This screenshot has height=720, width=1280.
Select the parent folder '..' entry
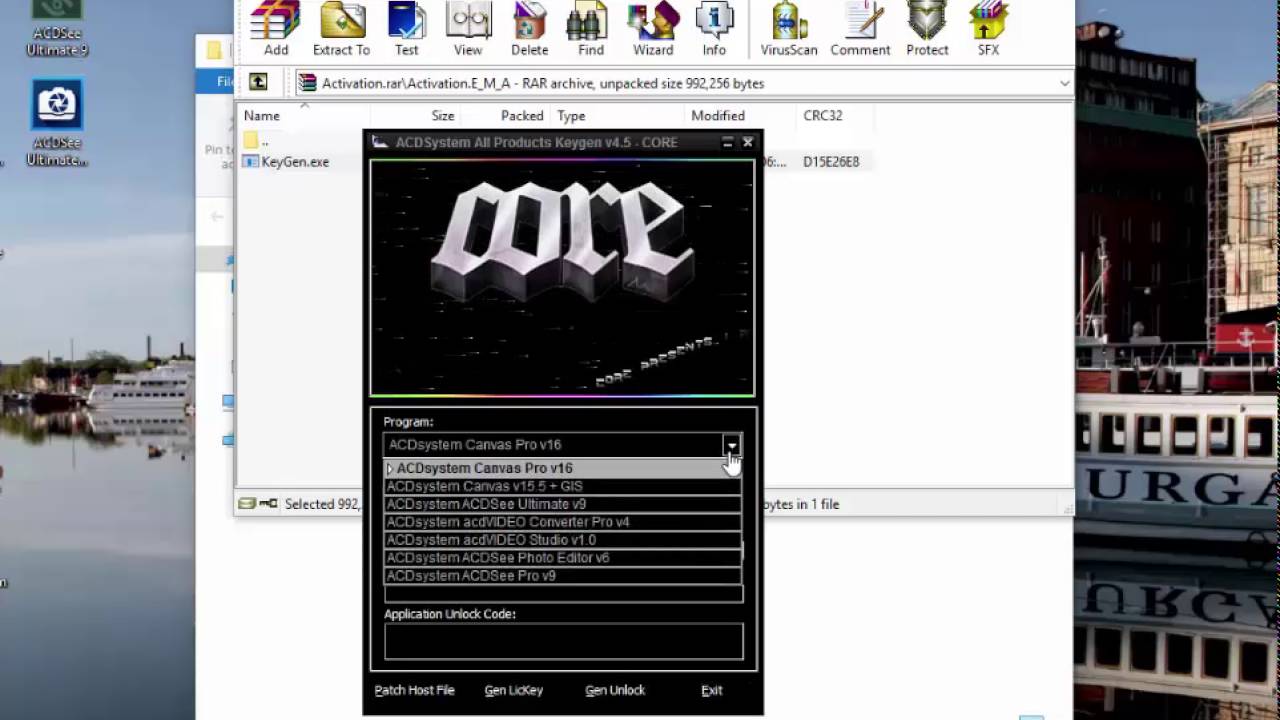(x=258, y=140)
